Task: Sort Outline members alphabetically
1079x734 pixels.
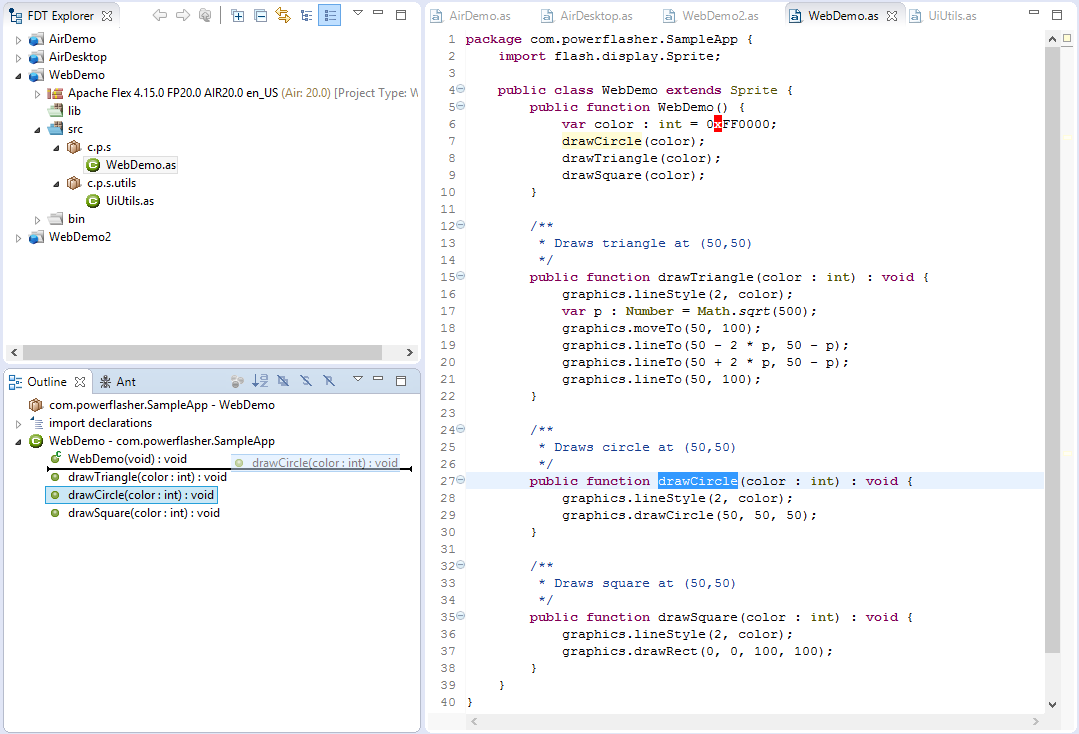Action: click(260, 381)
